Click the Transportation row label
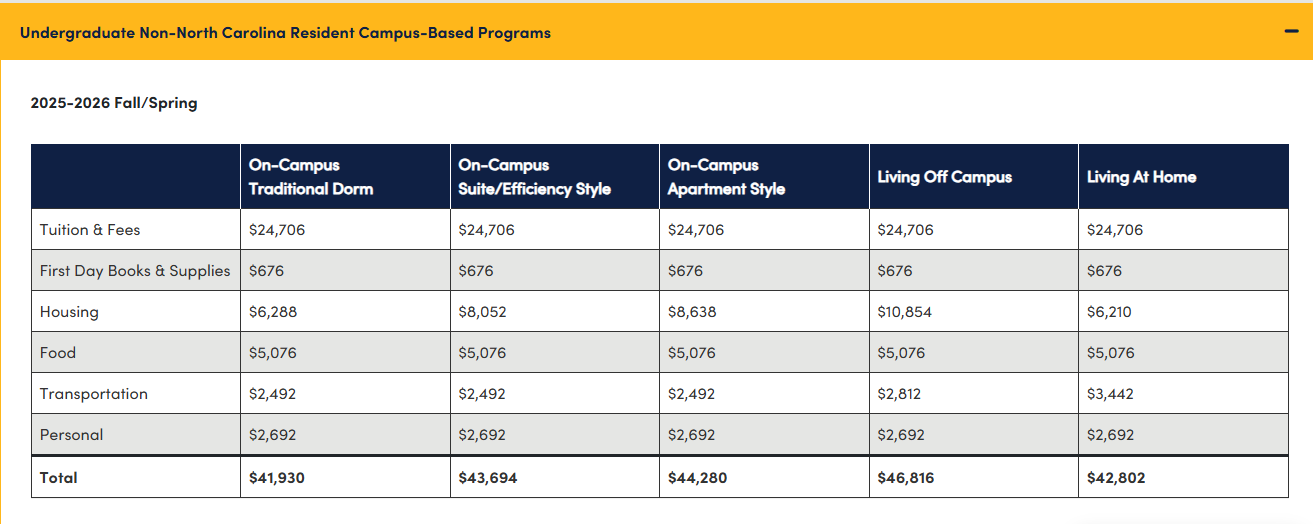The height and width of the screenshot is (524, 1313). (x=94, y=394)
